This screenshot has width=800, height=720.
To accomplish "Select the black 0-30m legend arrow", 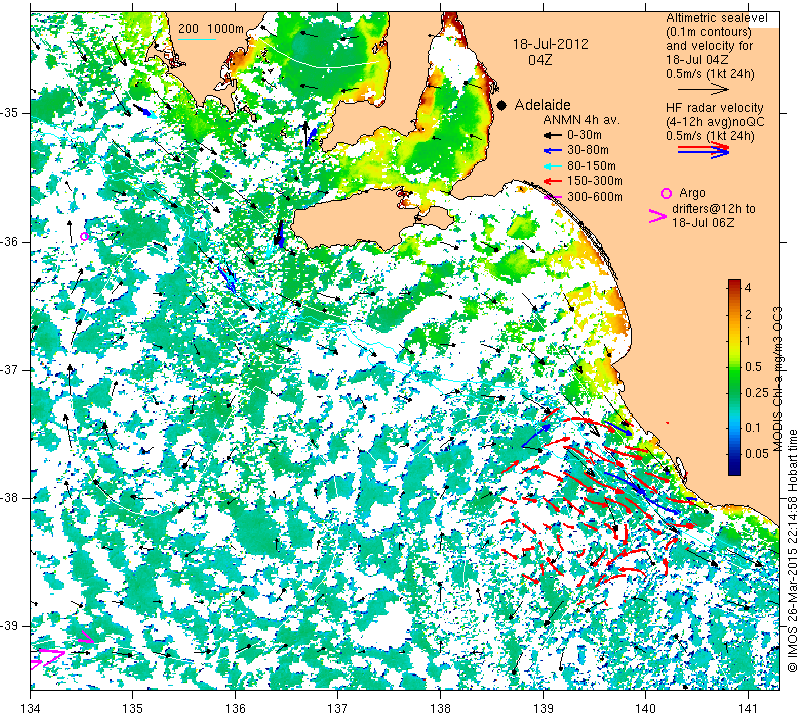I will pyautogui.click(x=552, y=135).
